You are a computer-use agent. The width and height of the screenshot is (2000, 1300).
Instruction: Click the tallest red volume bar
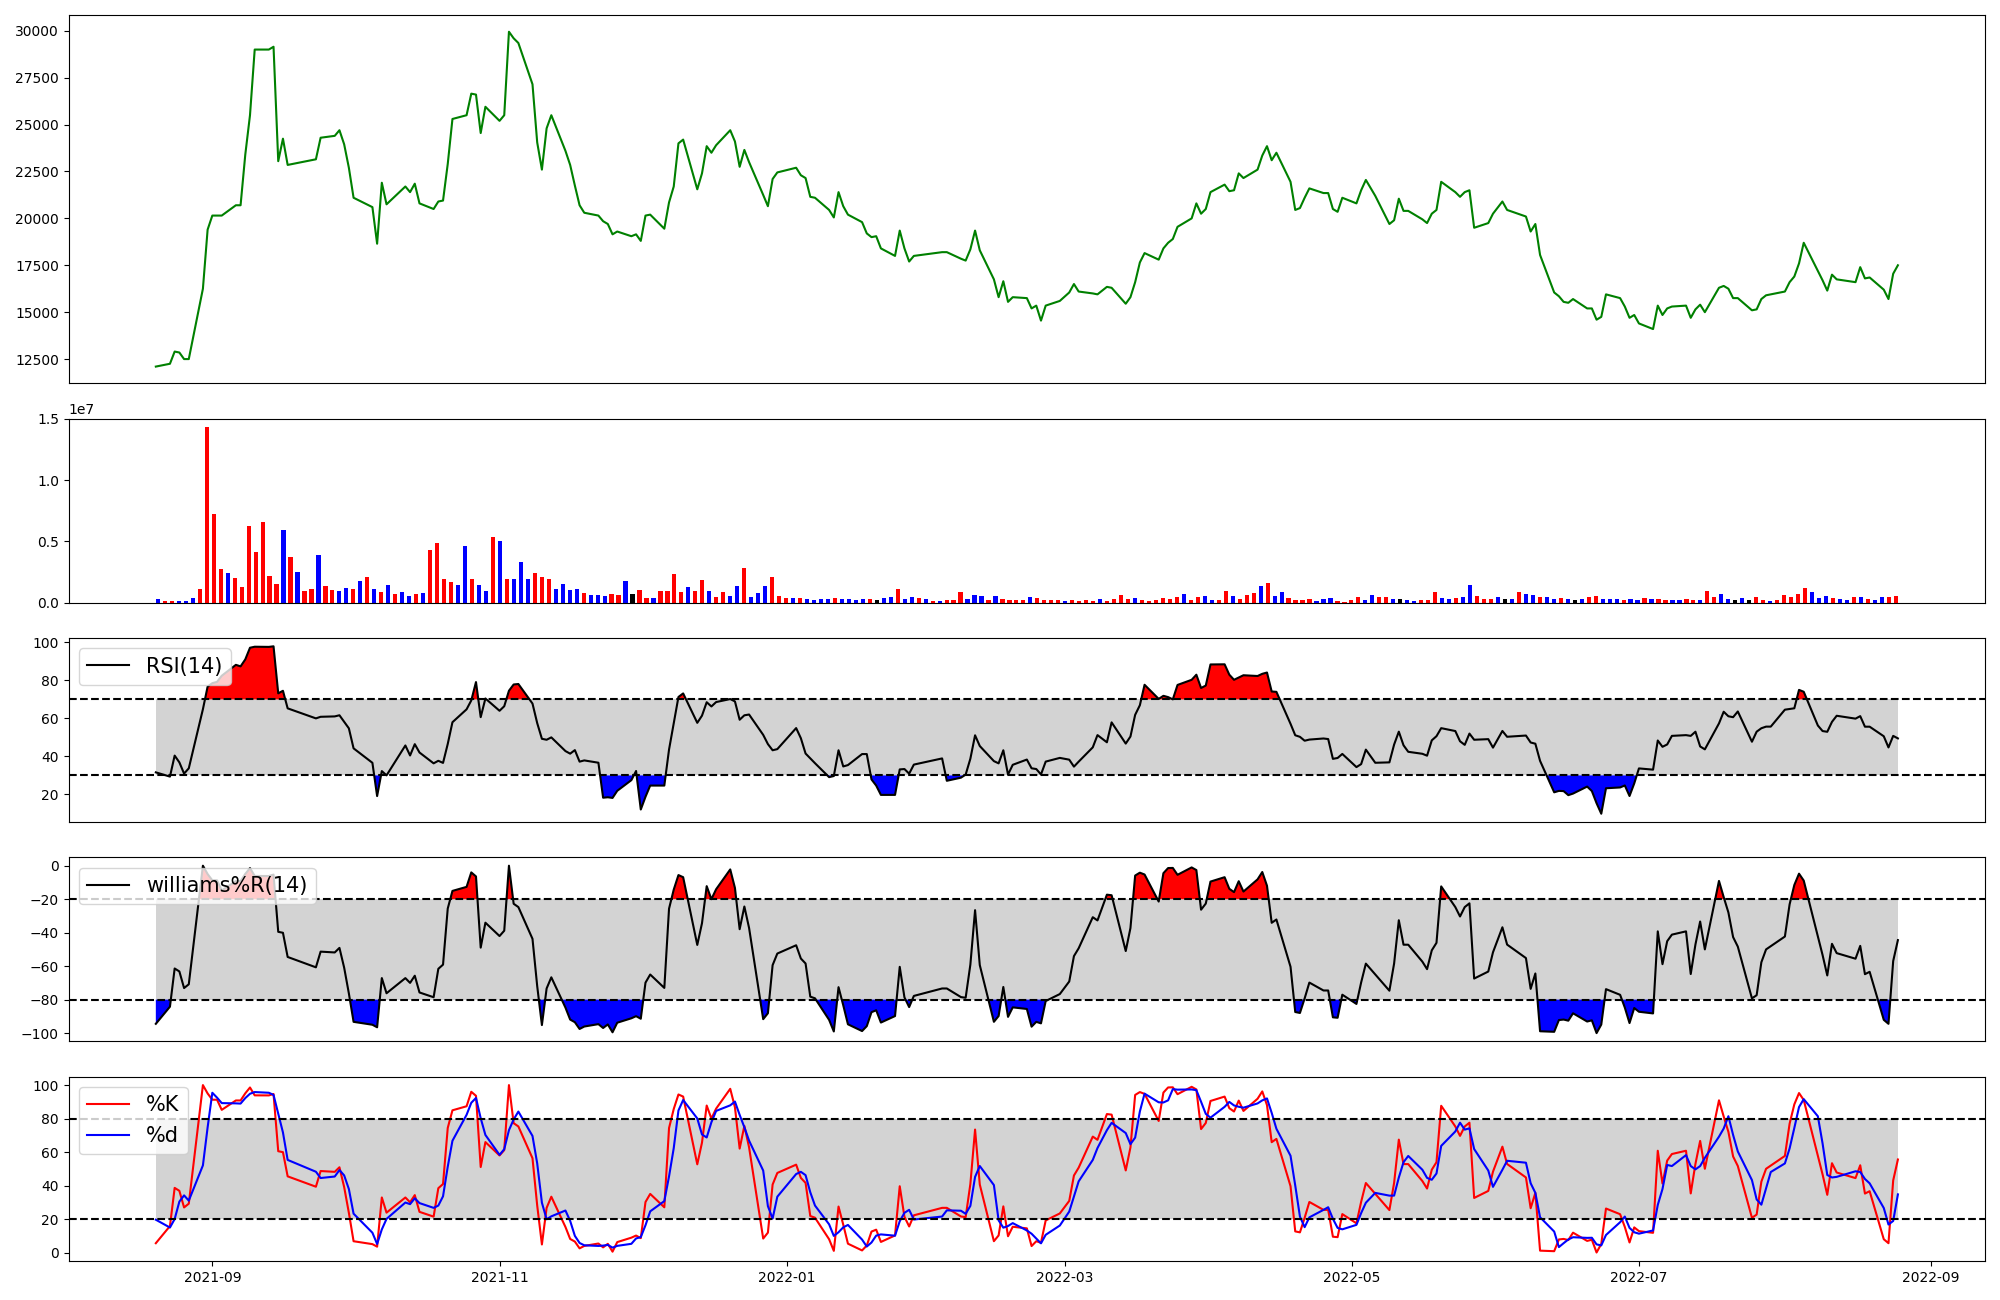[207, 515]
